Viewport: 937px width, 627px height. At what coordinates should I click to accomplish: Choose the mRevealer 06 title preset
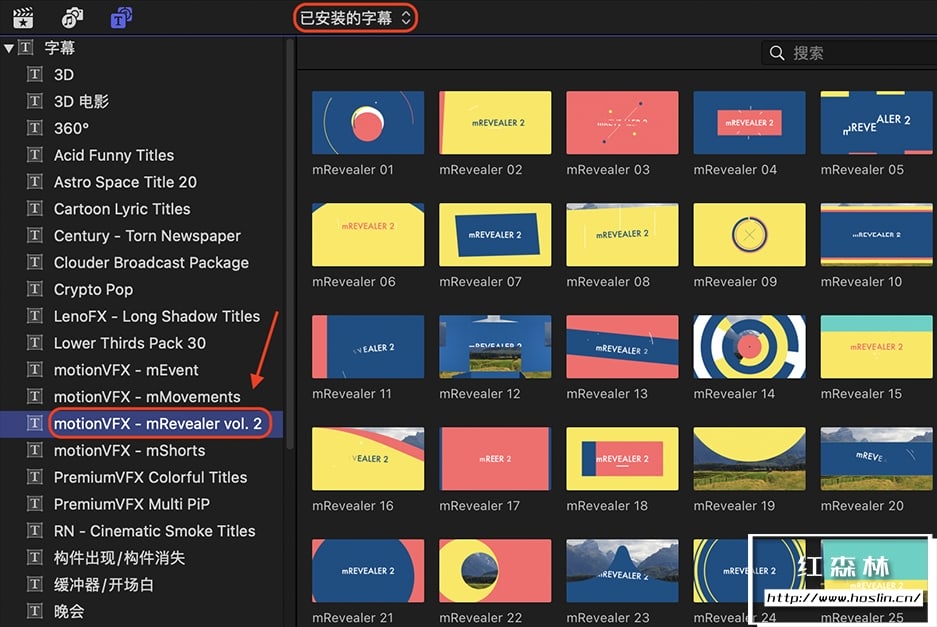[368, 235]
